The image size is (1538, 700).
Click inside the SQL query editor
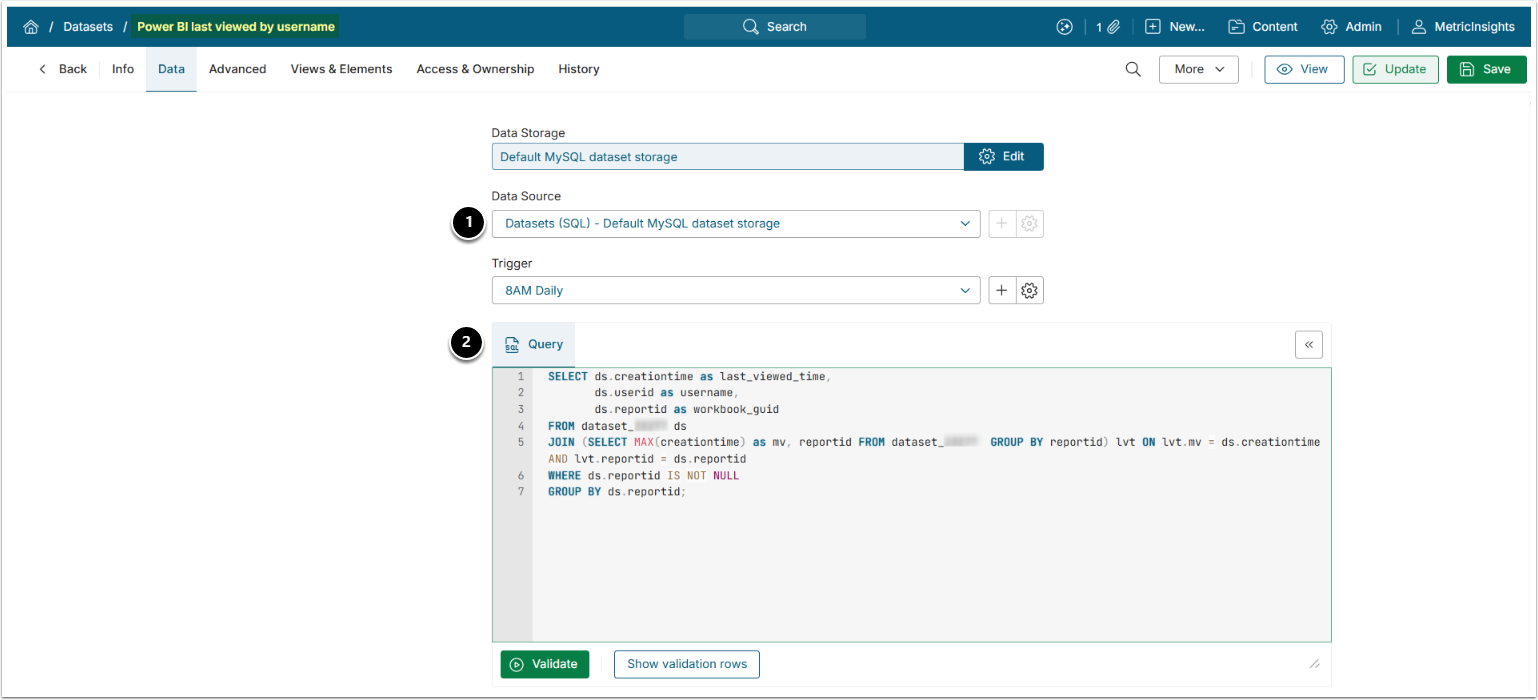[930, 560]
